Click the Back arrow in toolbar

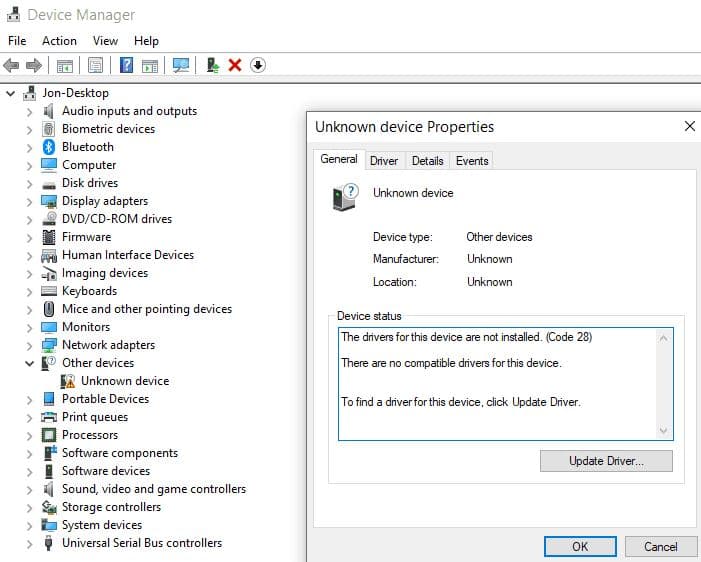click(x=12, y=65)
